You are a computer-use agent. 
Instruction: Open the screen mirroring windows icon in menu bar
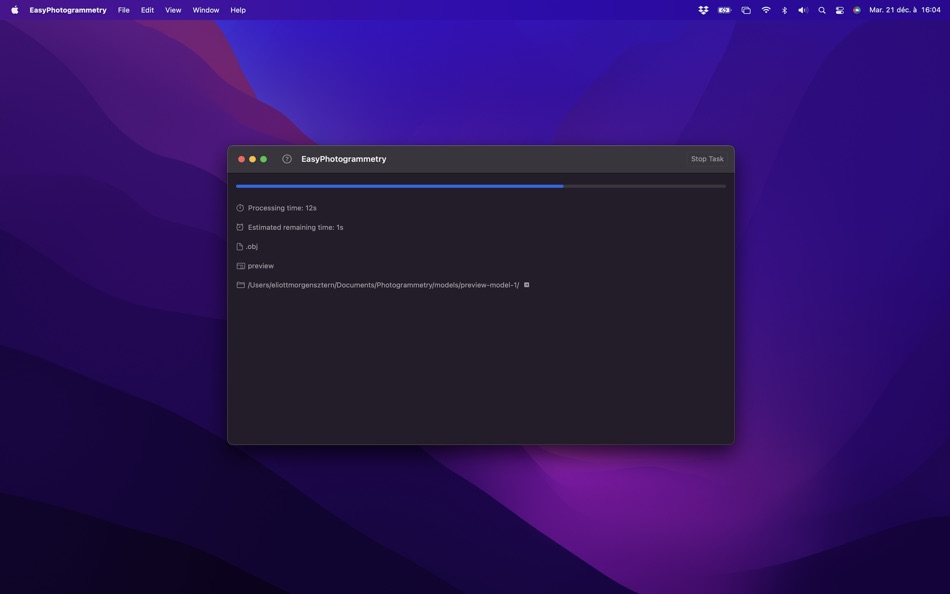click(746, 10)
